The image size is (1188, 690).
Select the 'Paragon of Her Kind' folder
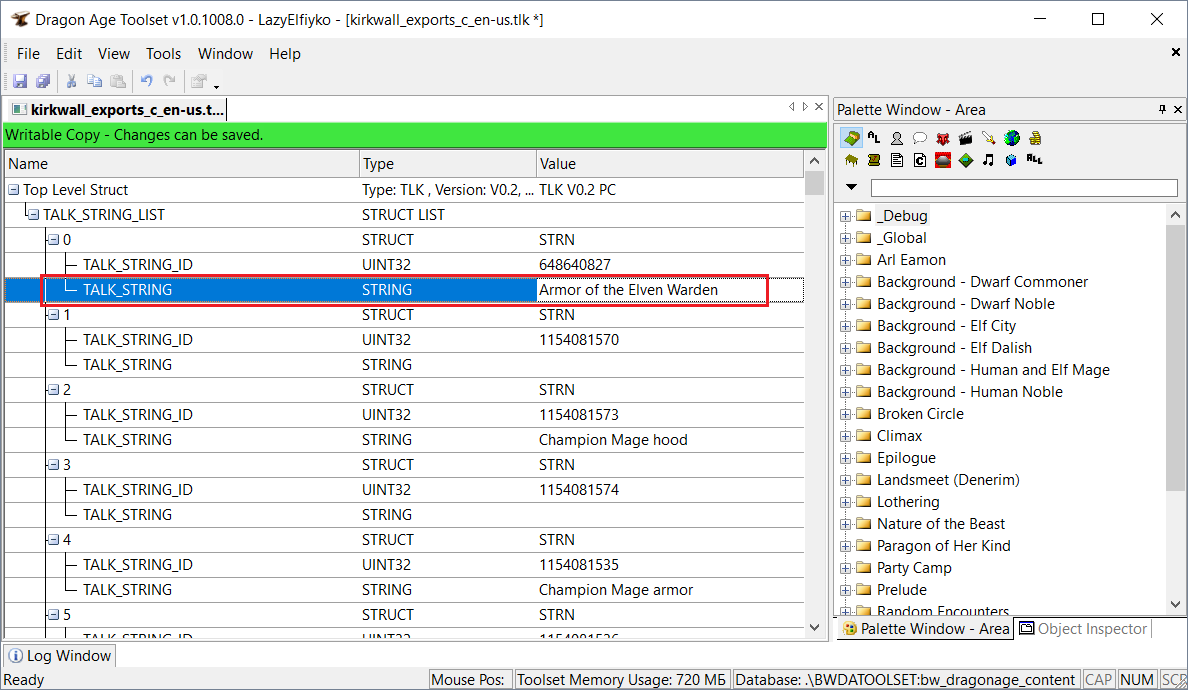coord(943,546)
